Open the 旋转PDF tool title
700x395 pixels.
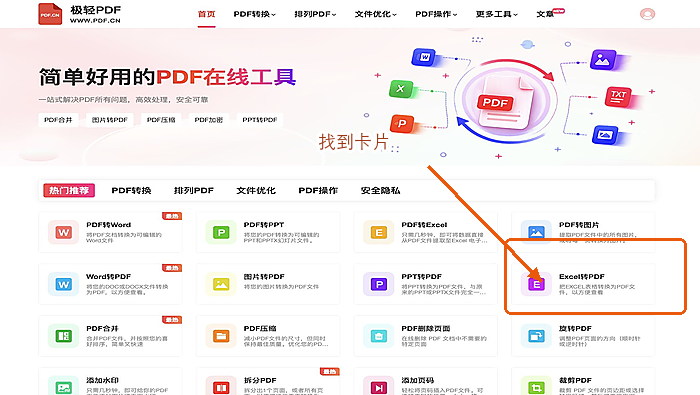pyautogui.click(x=575, y=328)
